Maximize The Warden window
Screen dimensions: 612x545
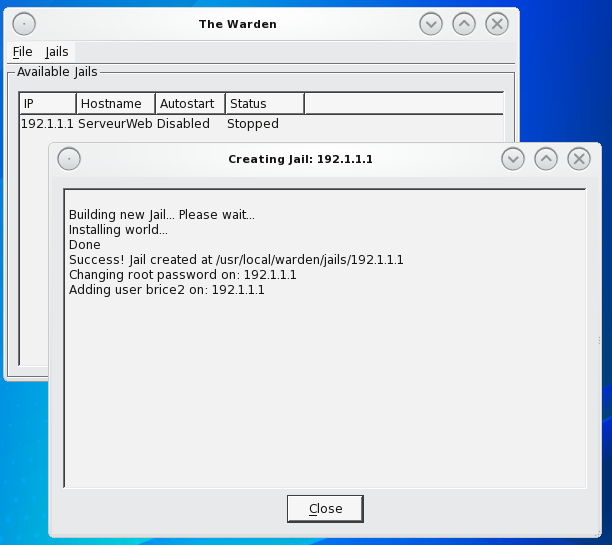pyautogui.click(x=464, y=24)
